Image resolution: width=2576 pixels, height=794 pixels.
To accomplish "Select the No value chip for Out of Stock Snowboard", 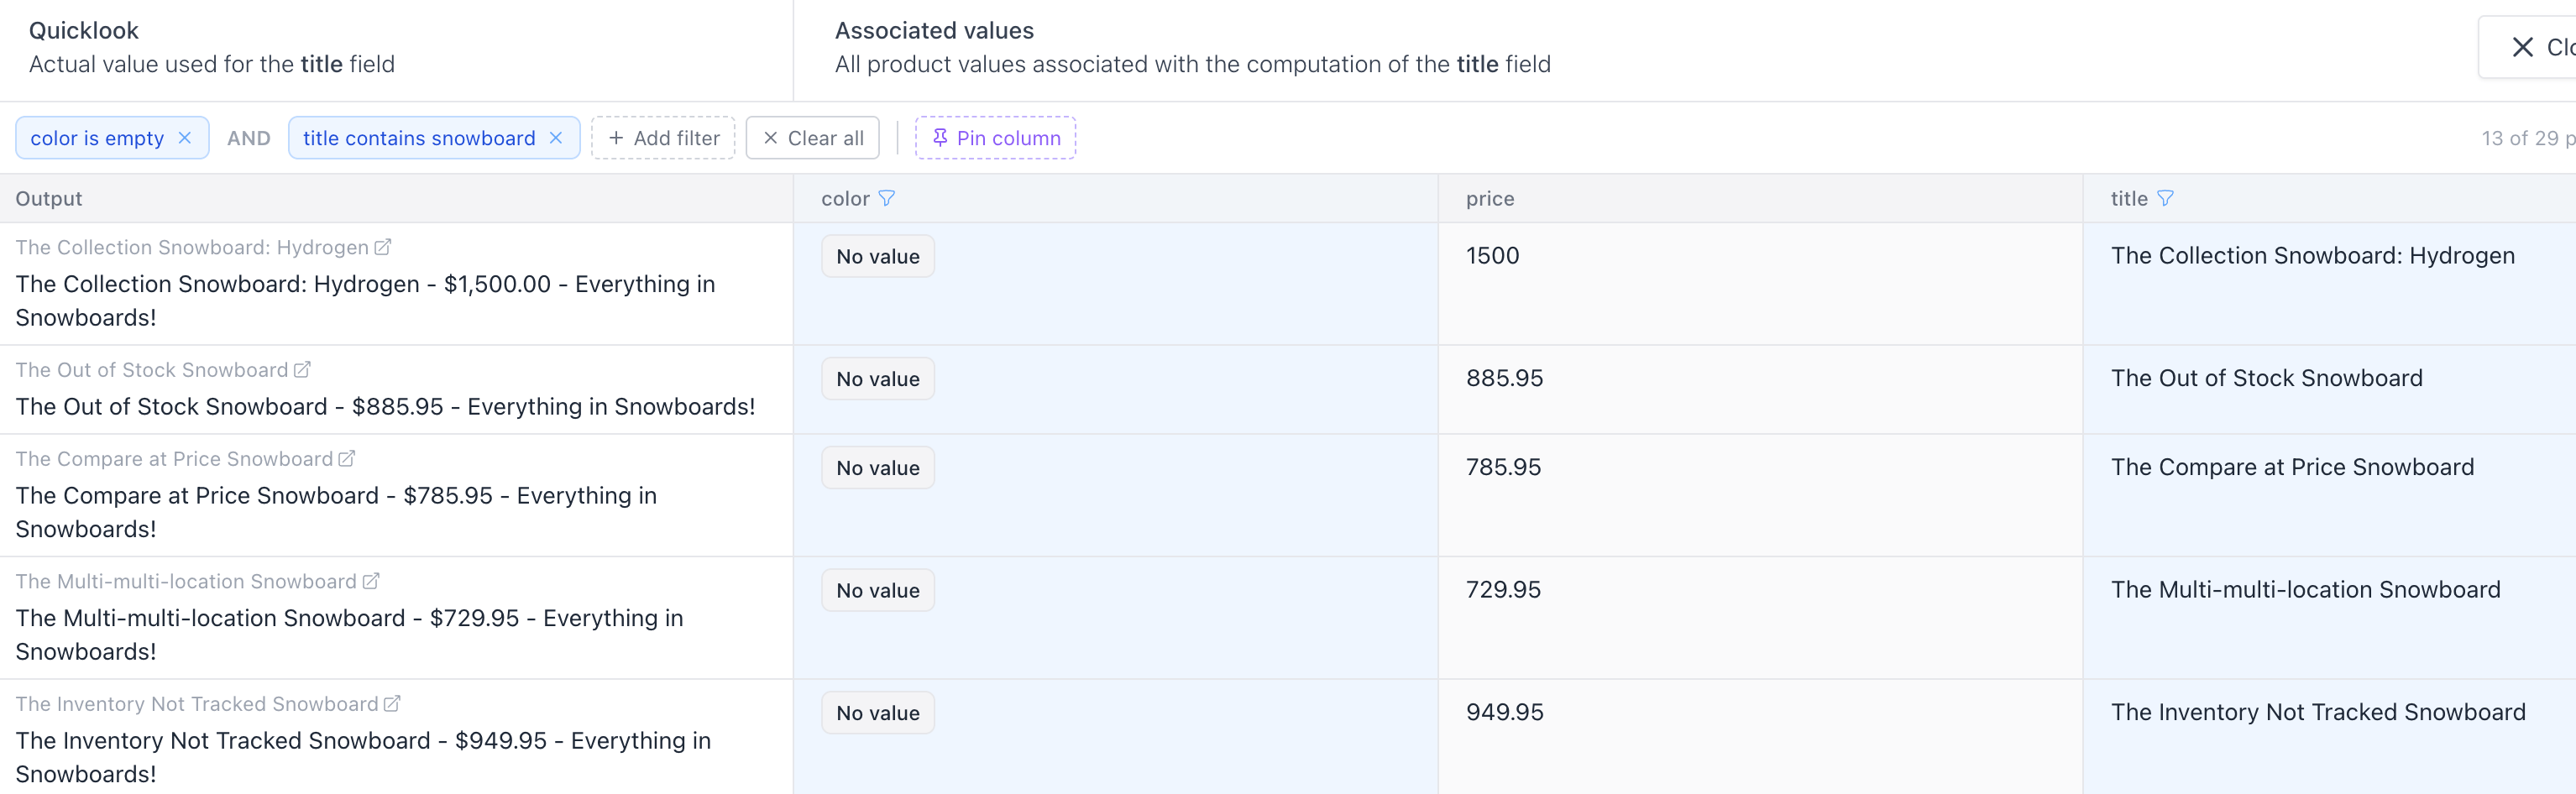I will click(x=877, y=378).
